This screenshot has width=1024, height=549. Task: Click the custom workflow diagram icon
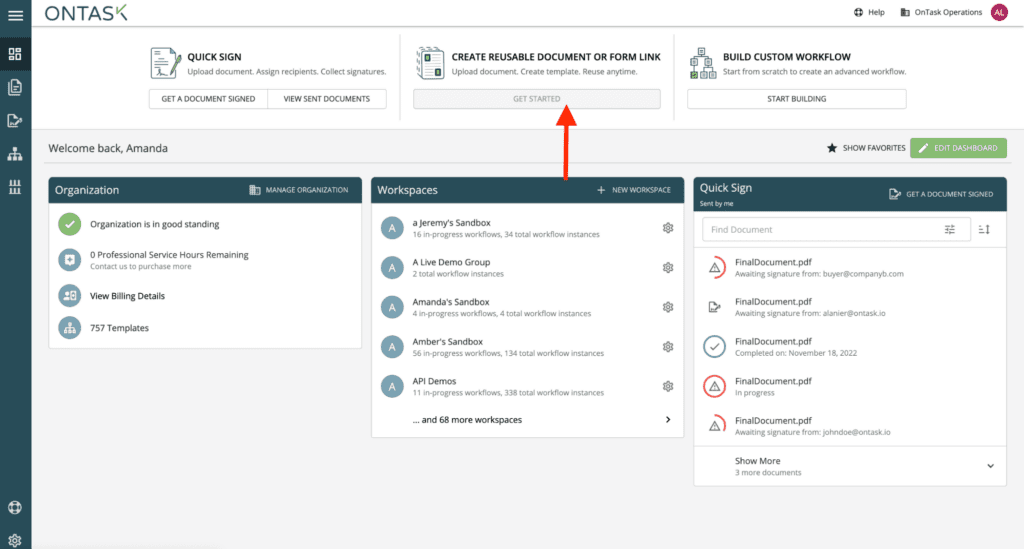(703, 63)
